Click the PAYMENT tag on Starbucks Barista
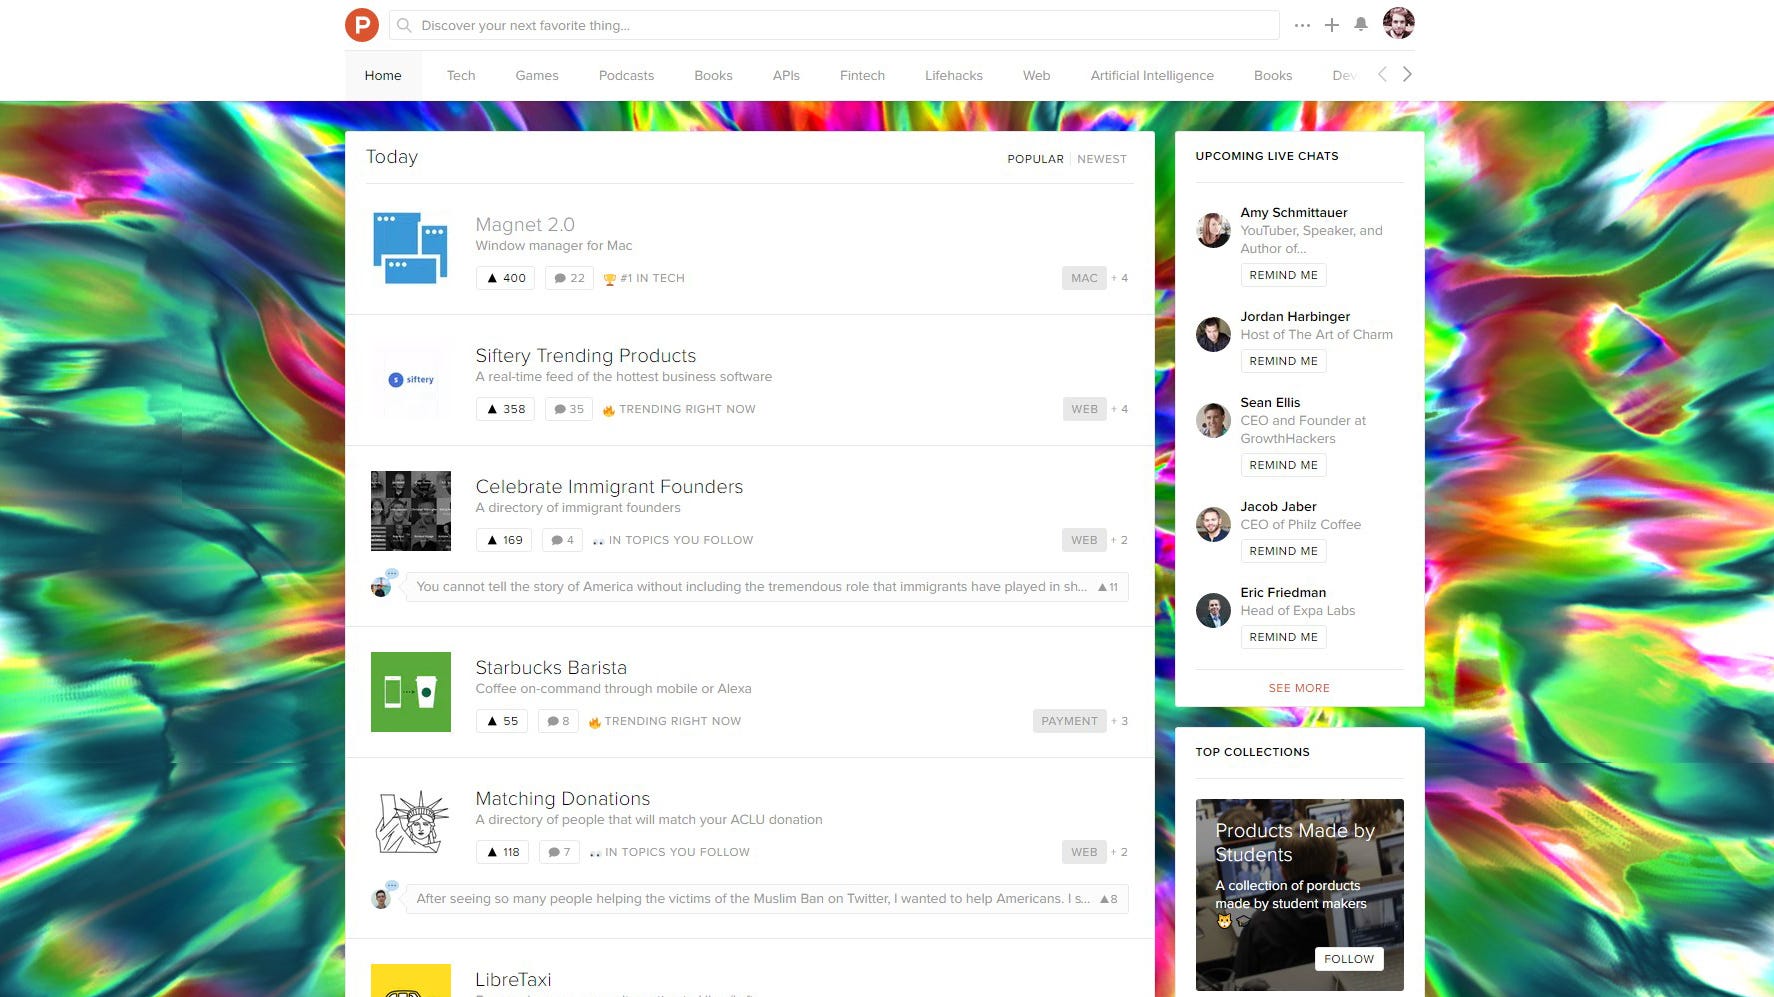 (1069, 721)
